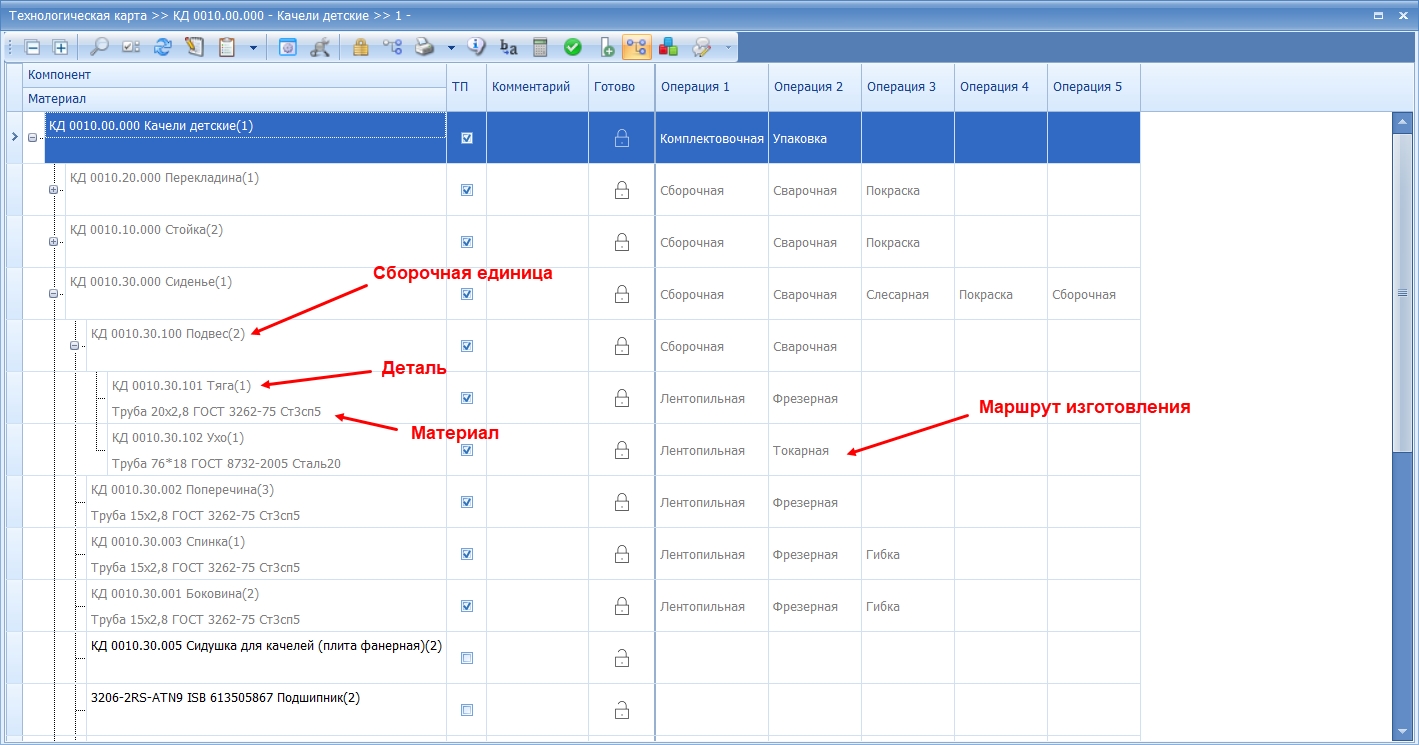
Task: Toggle the Готово lock for Сиденье row
Action: point(621,294)
